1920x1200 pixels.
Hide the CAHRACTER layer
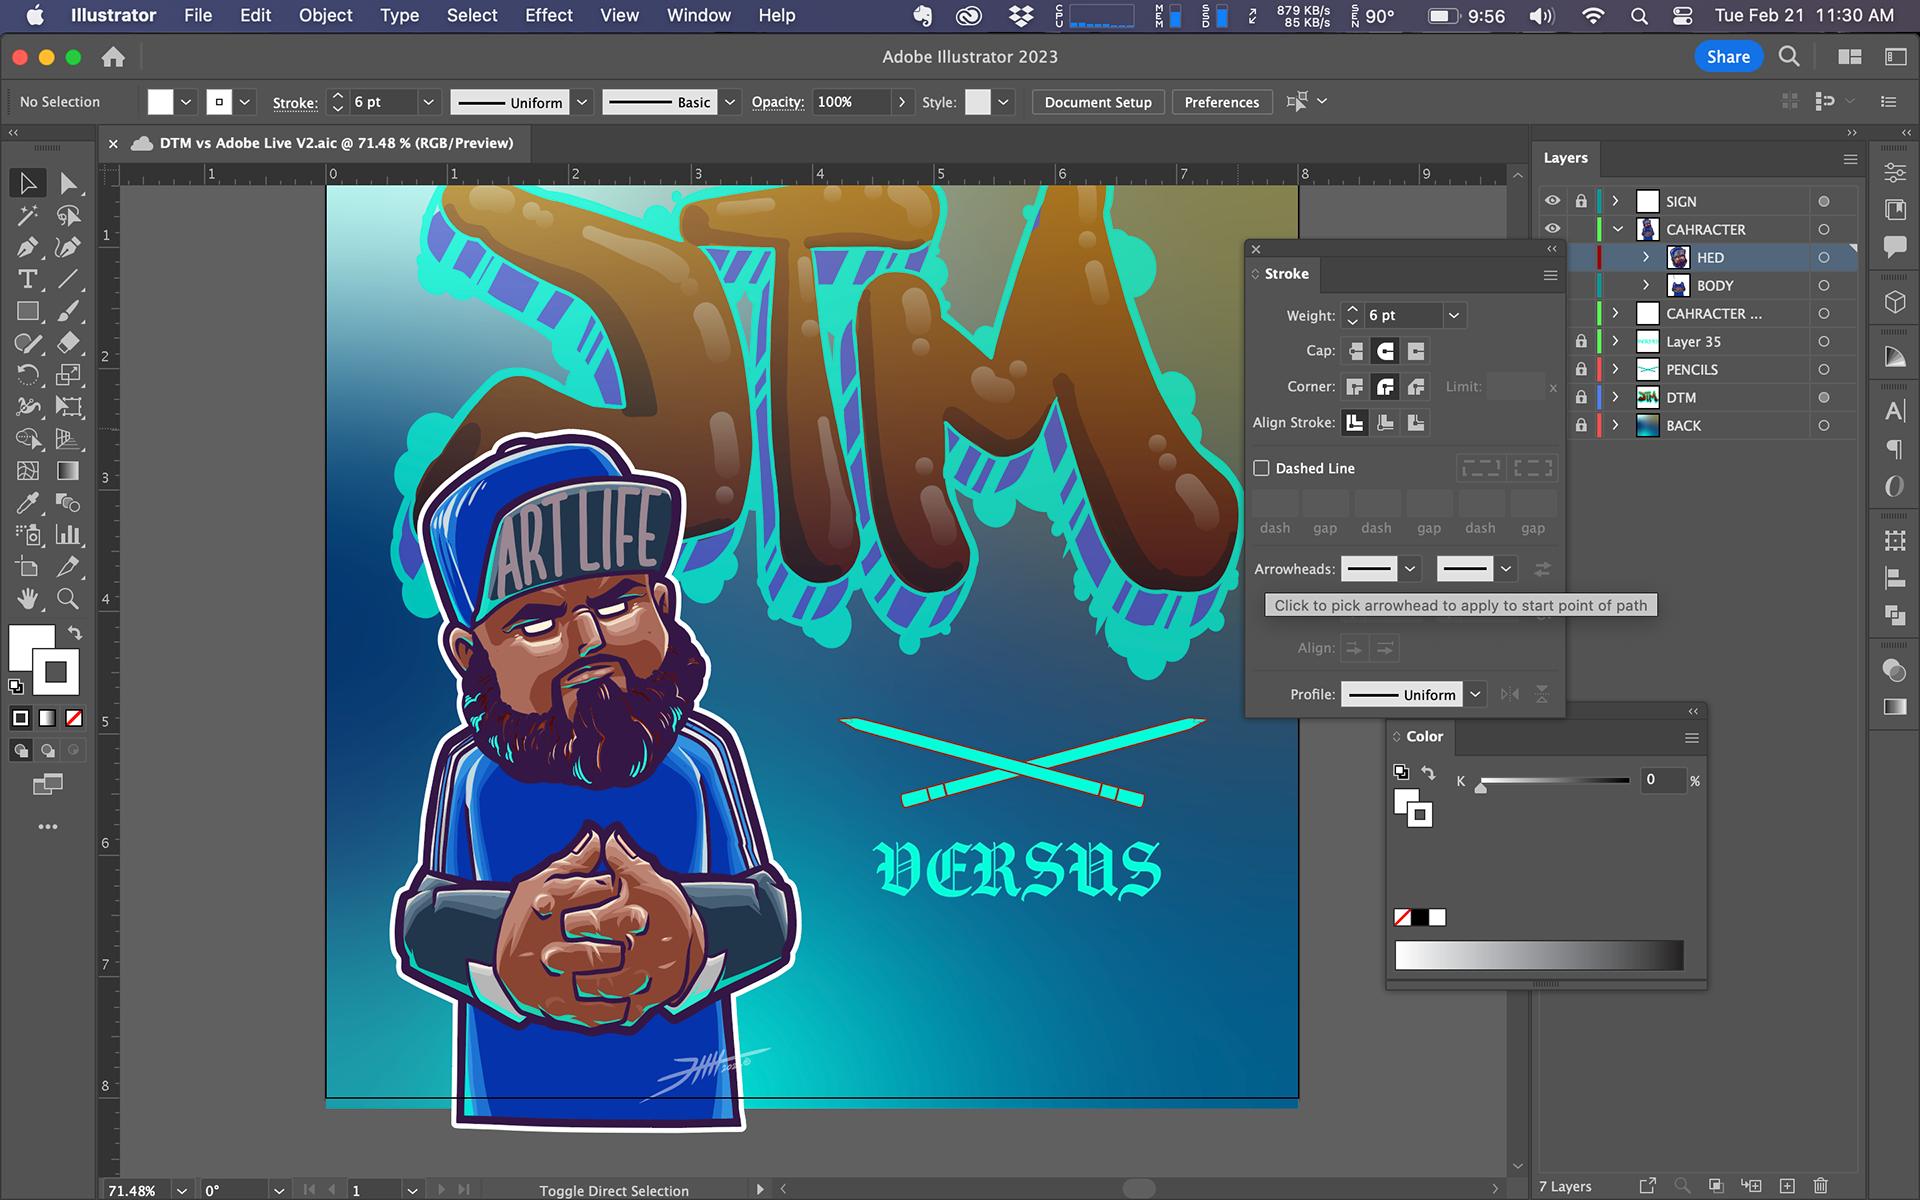pos(1552,229)
